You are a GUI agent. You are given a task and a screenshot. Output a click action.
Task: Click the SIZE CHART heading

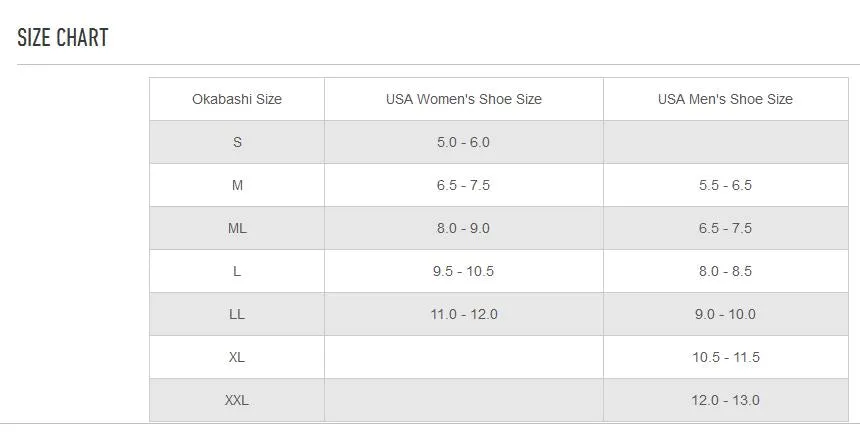63,38
